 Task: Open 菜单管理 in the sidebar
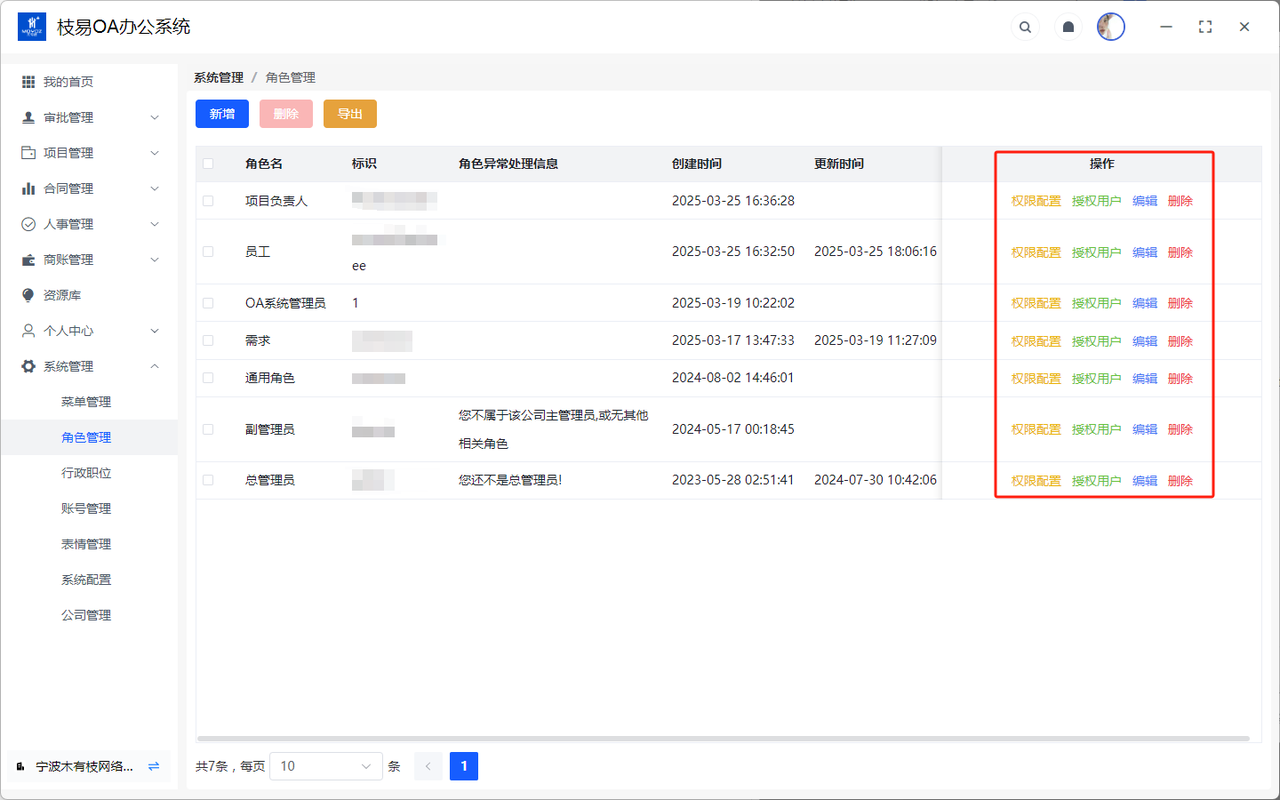coord(86,402)
